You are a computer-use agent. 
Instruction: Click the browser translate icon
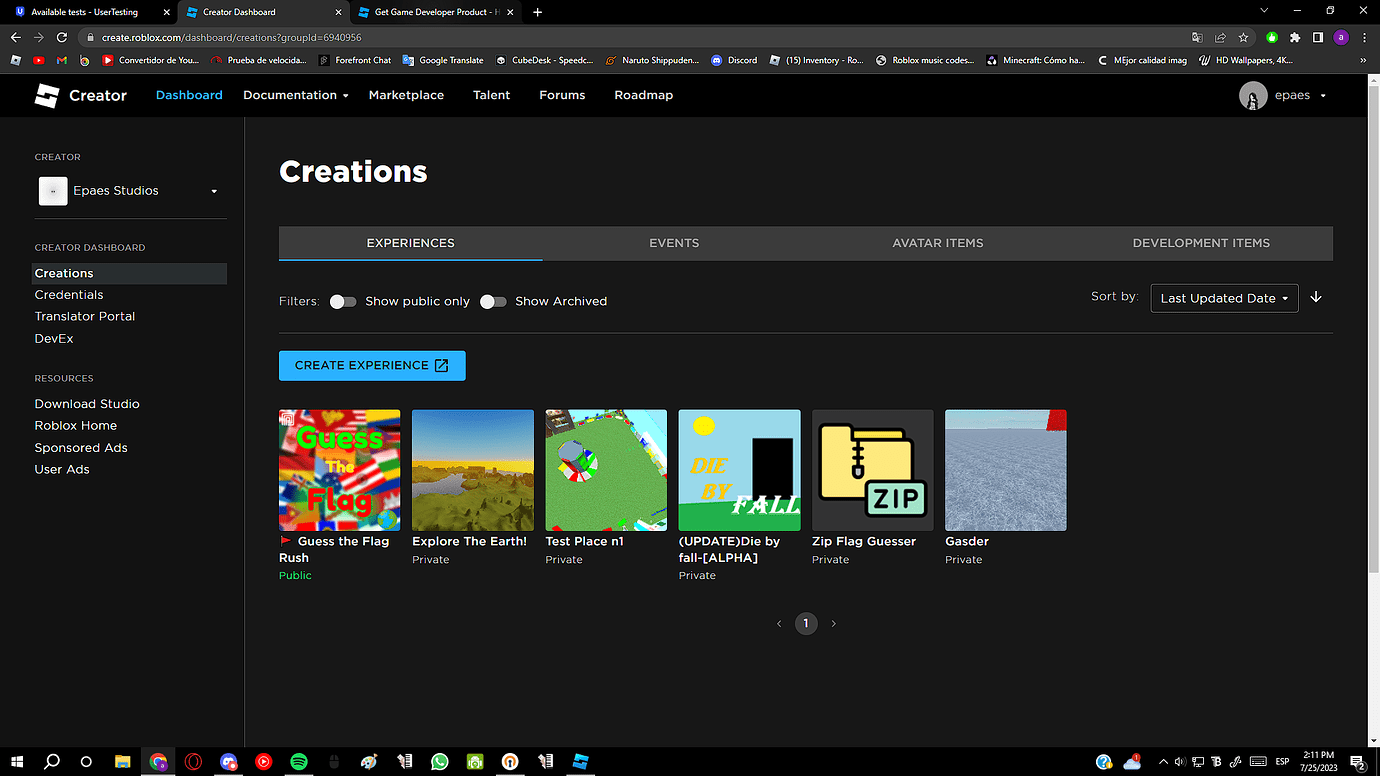(1199, 36)
